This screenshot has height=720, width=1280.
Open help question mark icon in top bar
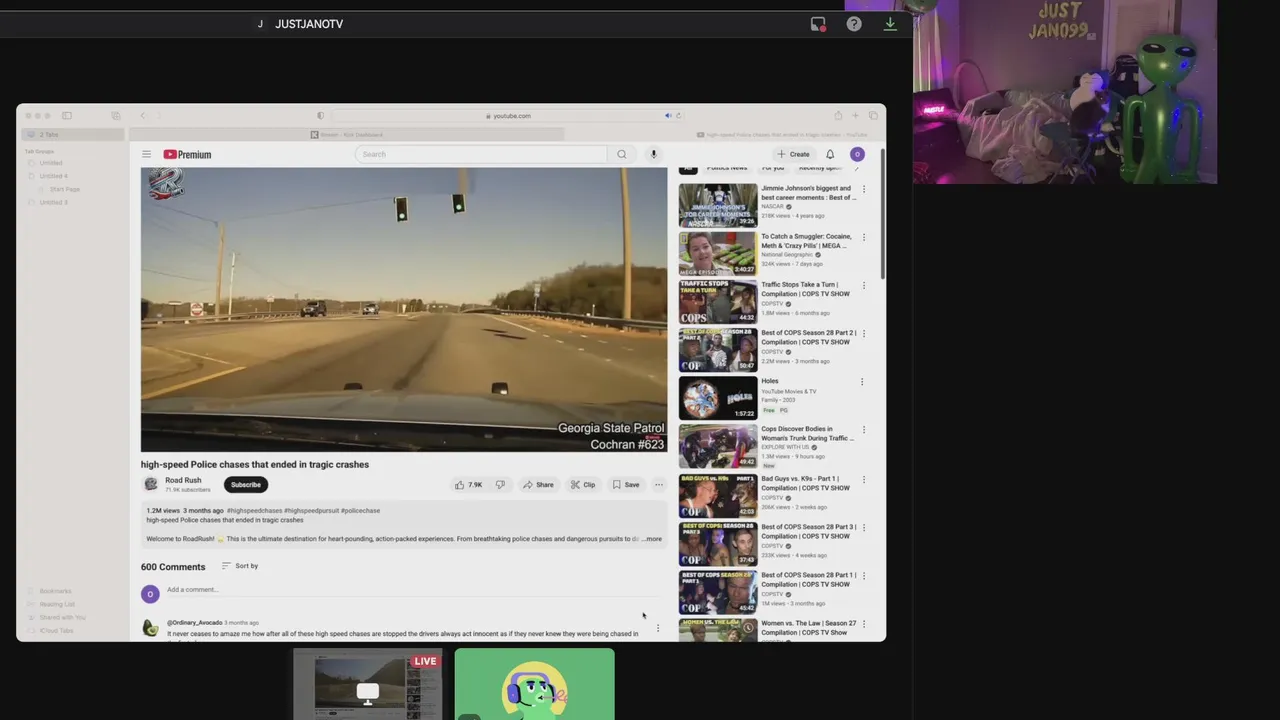854,24
